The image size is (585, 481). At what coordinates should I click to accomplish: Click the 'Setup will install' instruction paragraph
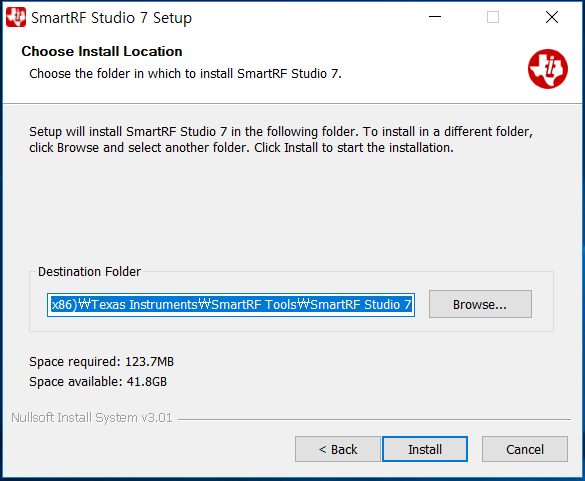(281, 140)
